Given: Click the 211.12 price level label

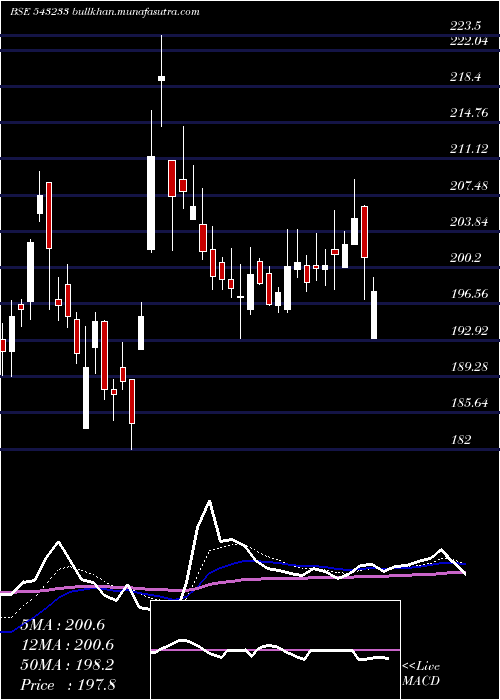Looking at the screenshot, I should pyautogui.click(x=469, y=150).
